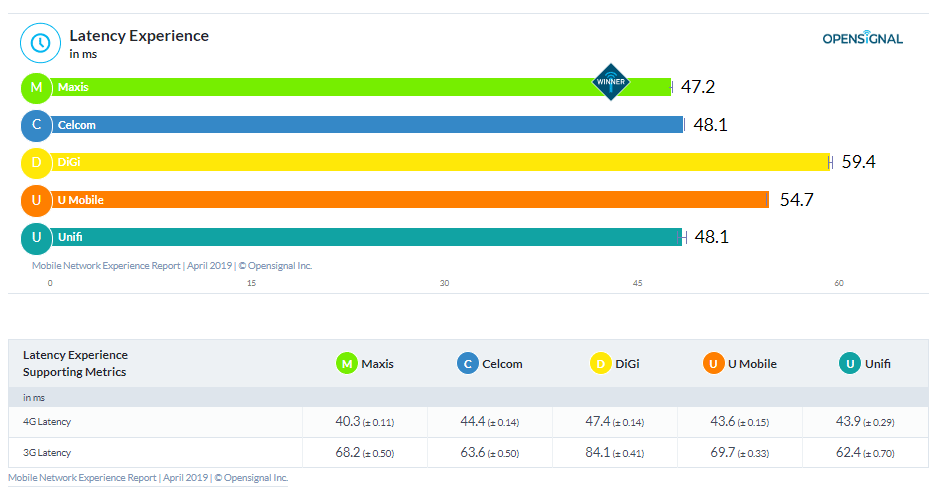
Task: Click the Winner badge on the Maxis bar
Action: (x=610, y=81)
